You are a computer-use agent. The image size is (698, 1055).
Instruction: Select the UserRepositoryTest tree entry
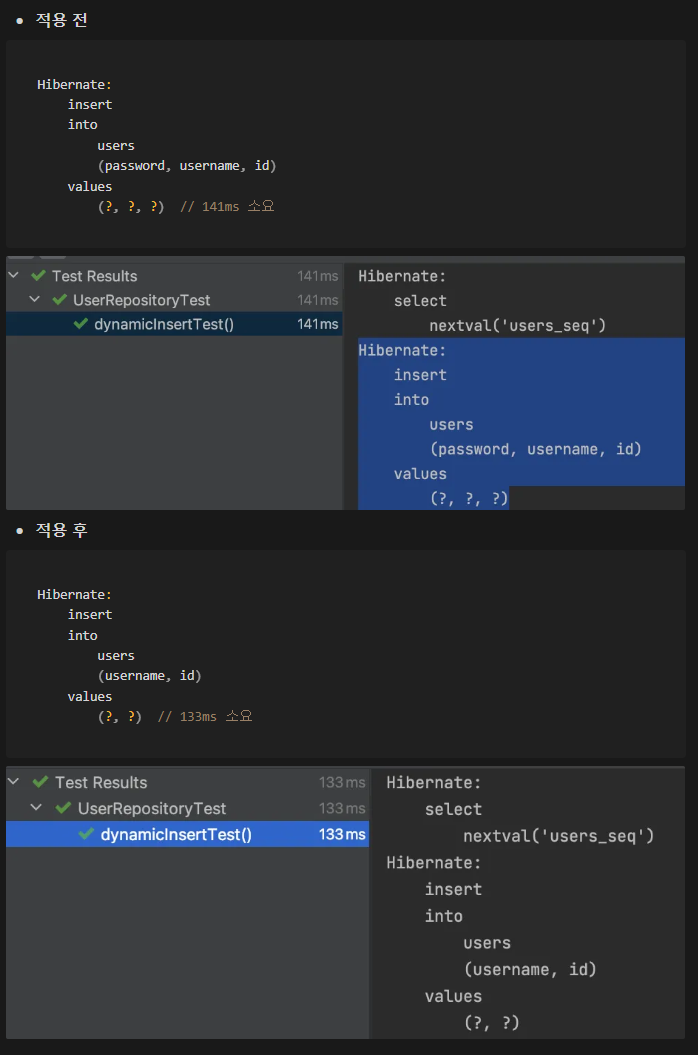pos(145,300)
